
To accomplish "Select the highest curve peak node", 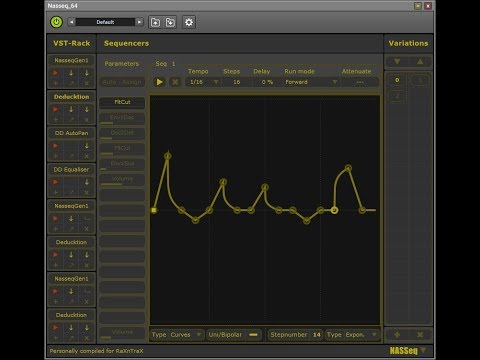I will 168,155.
